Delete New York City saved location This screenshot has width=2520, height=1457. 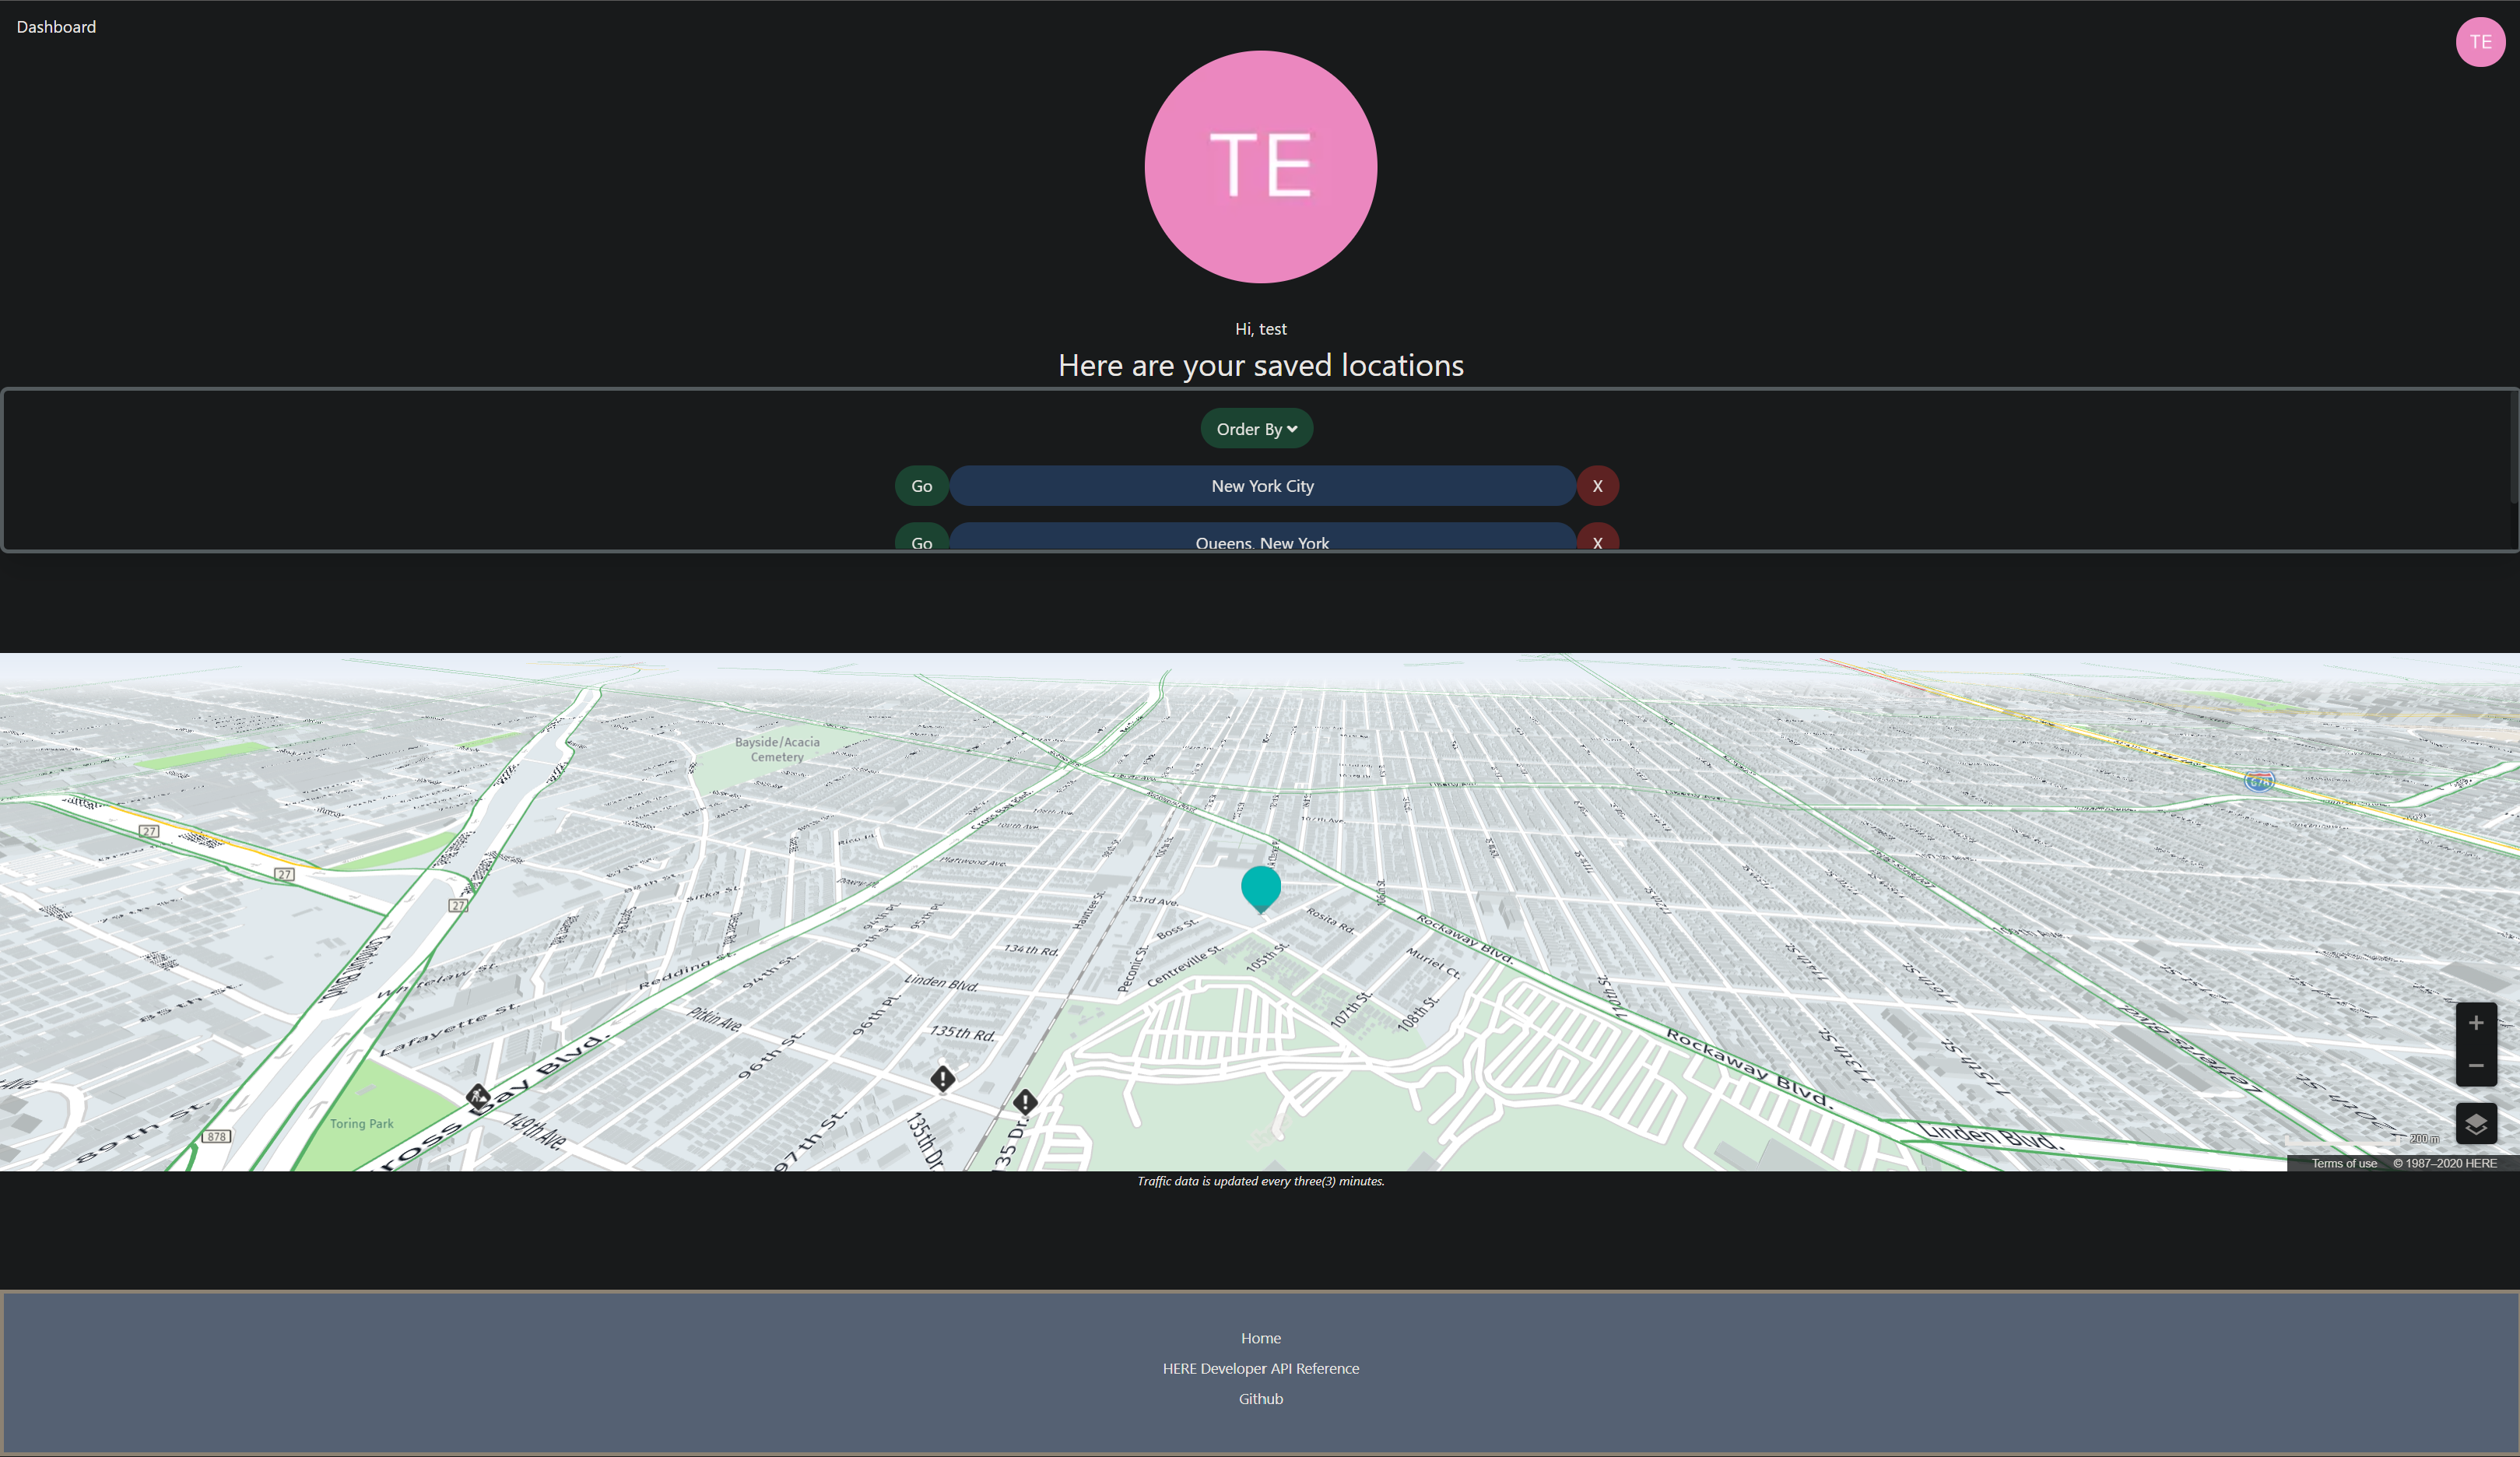(1597, 486)
